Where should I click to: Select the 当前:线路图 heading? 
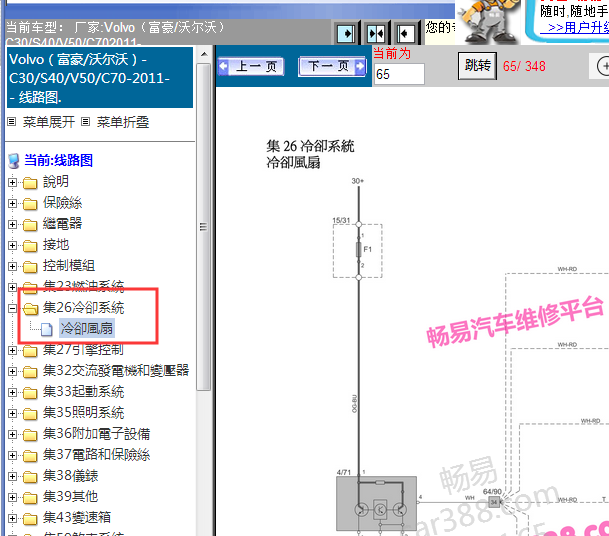click(58, 160)
